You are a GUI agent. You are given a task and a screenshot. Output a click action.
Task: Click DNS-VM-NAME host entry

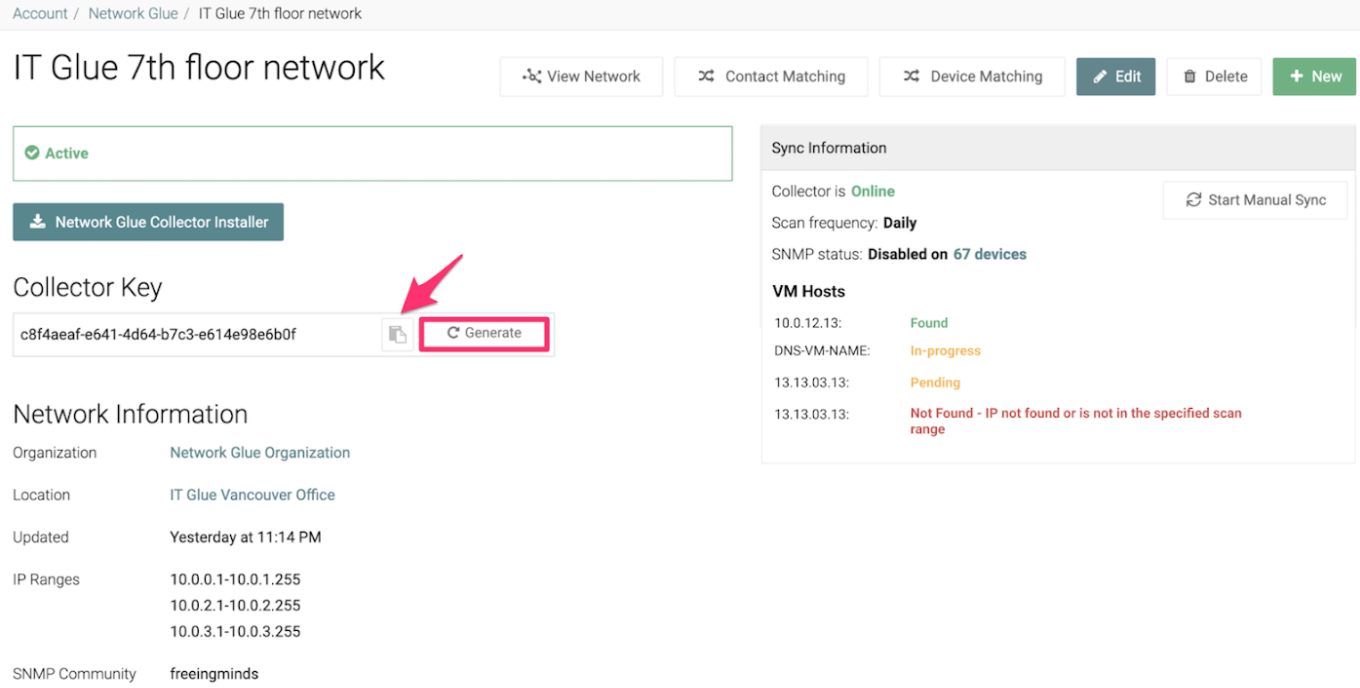[822, 351]
